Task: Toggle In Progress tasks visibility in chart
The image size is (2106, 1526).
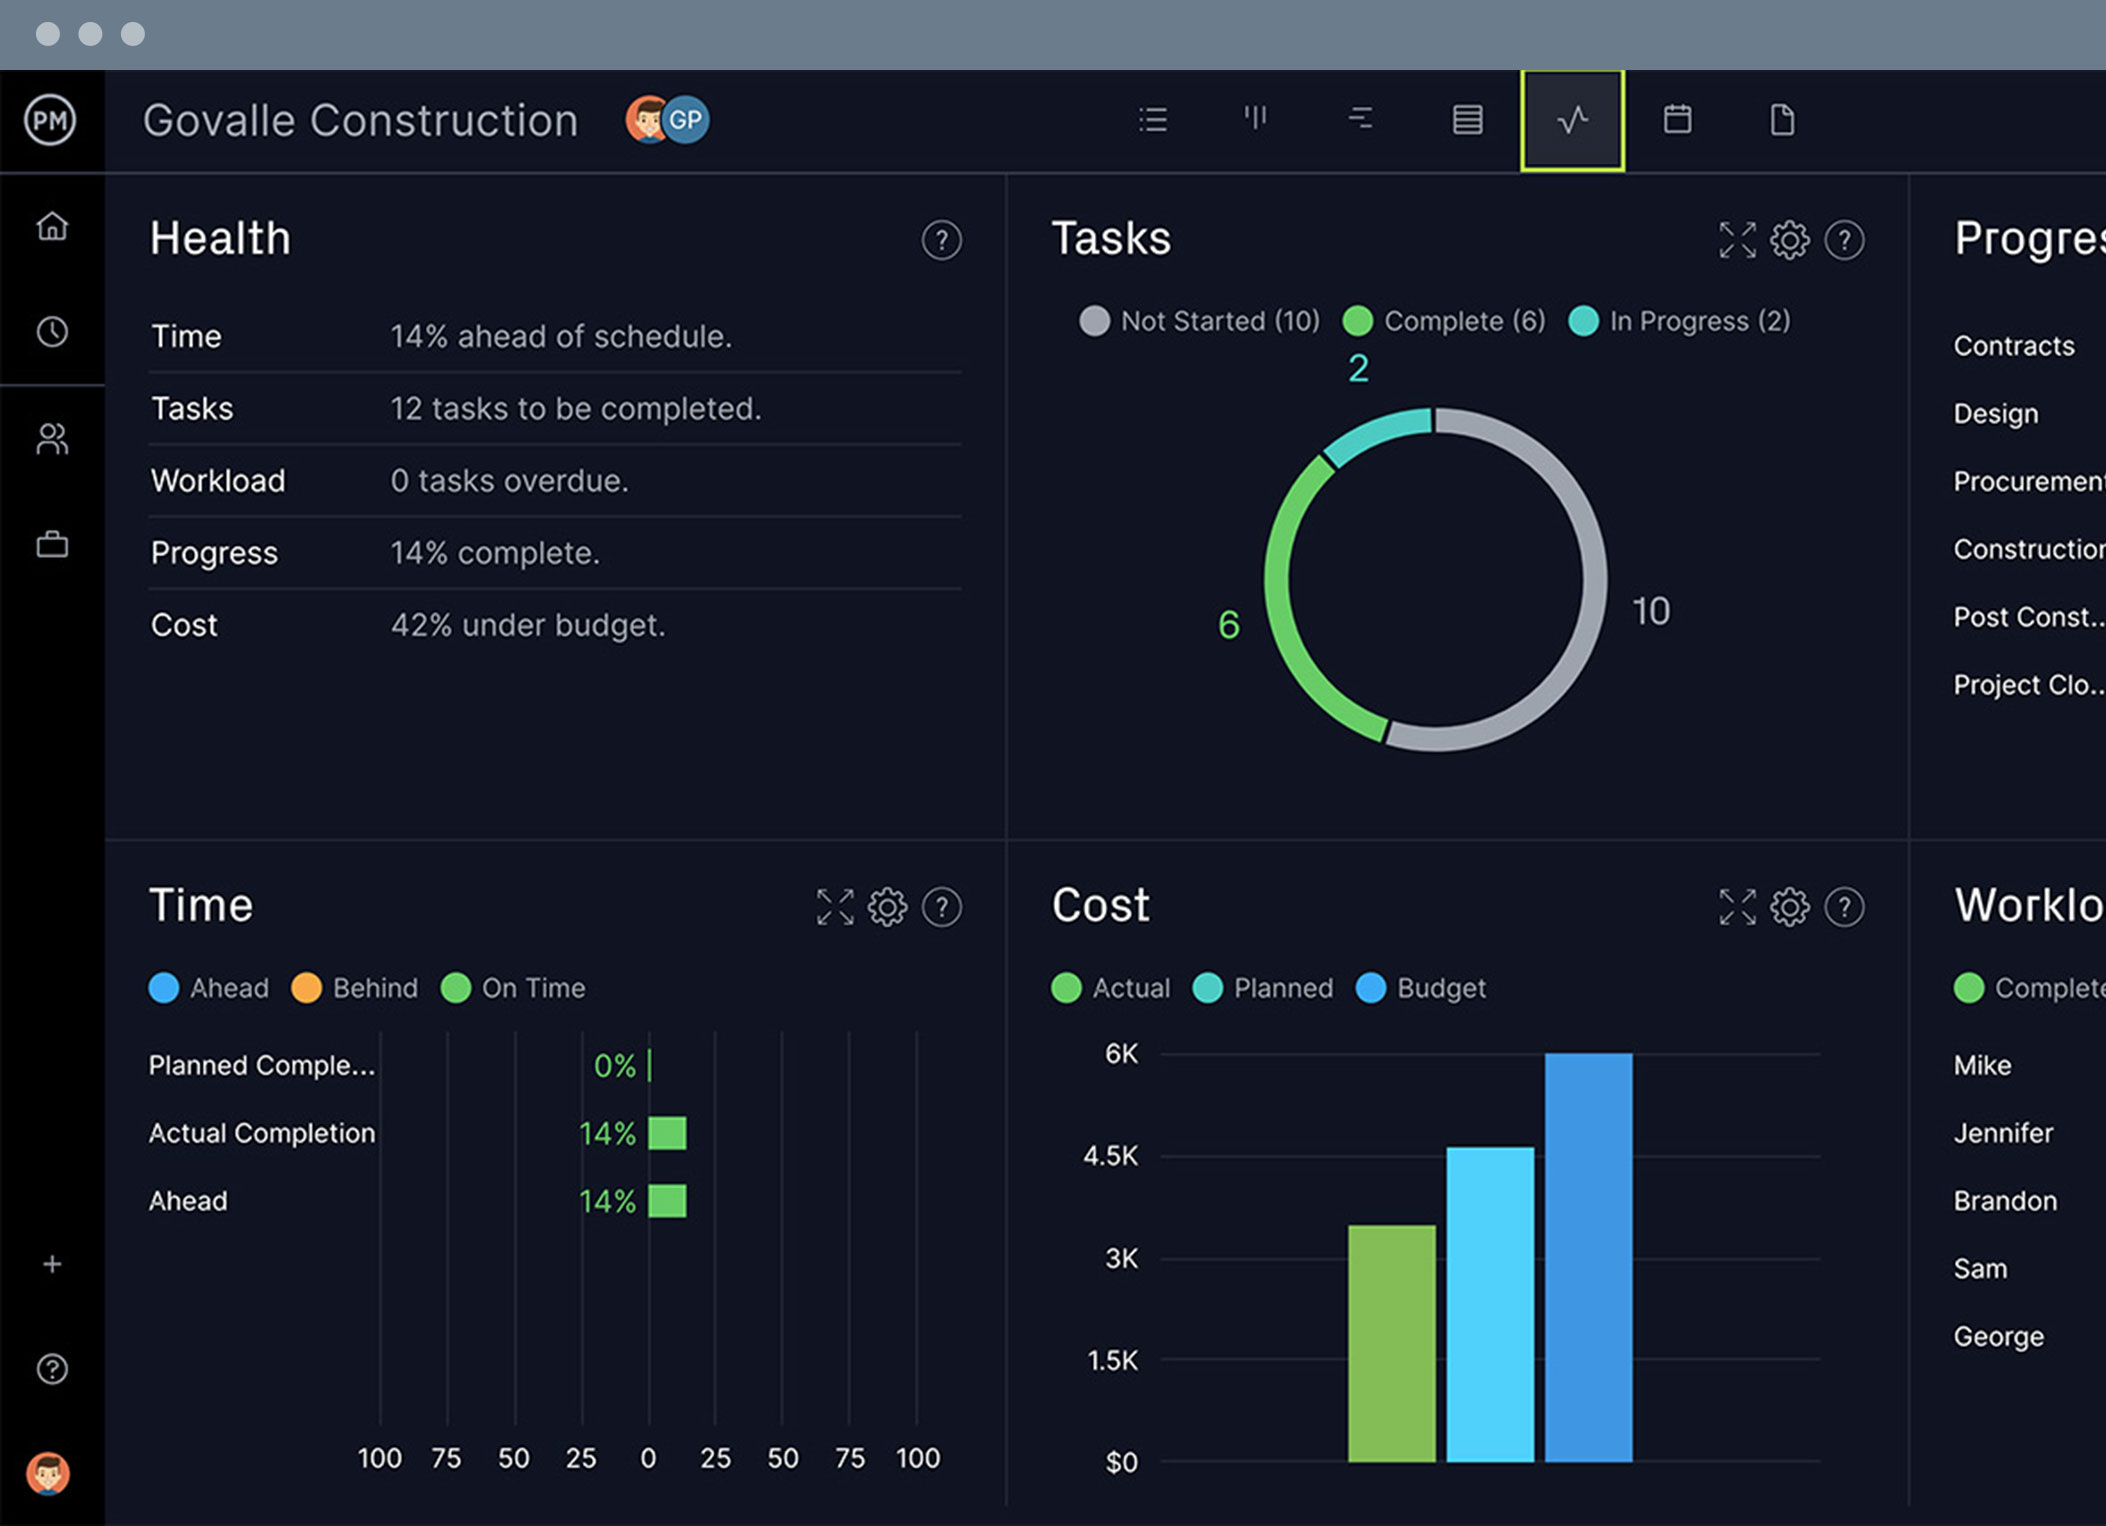Action: [1676, 319]
